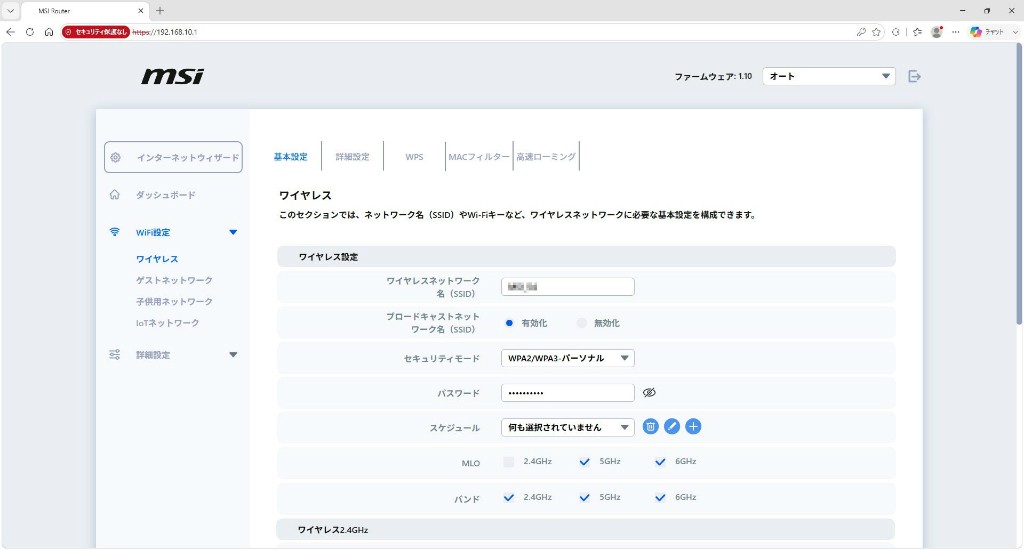Open the インターネットウィザード button
The image size is (1024, 550).
point(173,157)
